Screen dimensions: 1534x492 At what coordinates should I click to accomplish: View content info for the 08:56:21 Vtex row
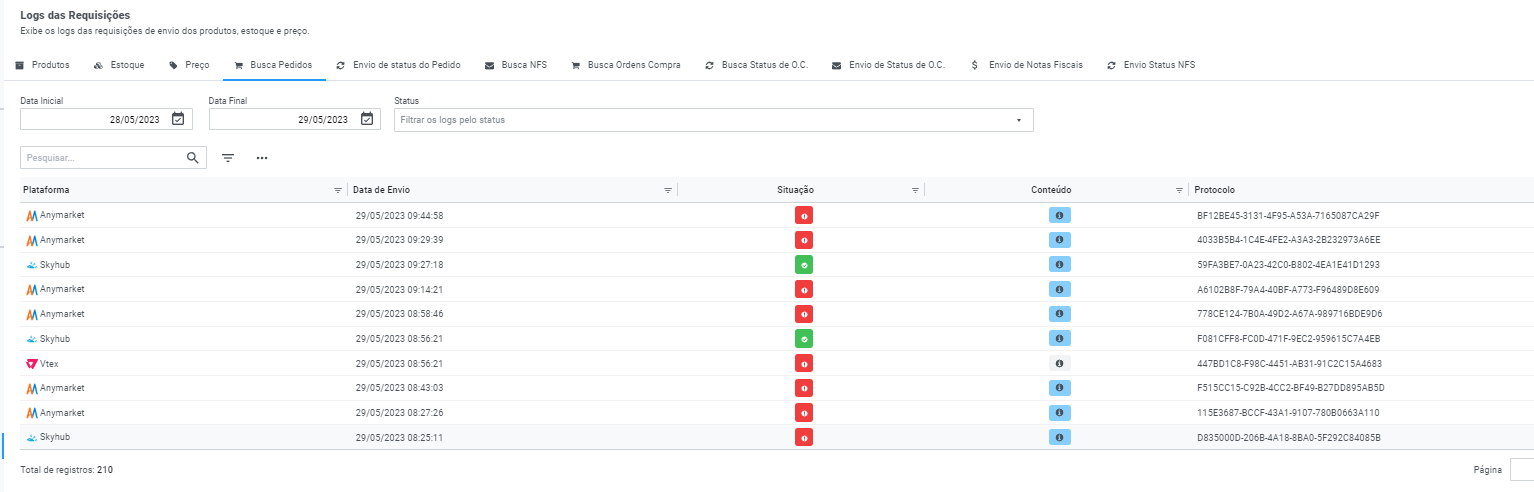point(1060,363)
